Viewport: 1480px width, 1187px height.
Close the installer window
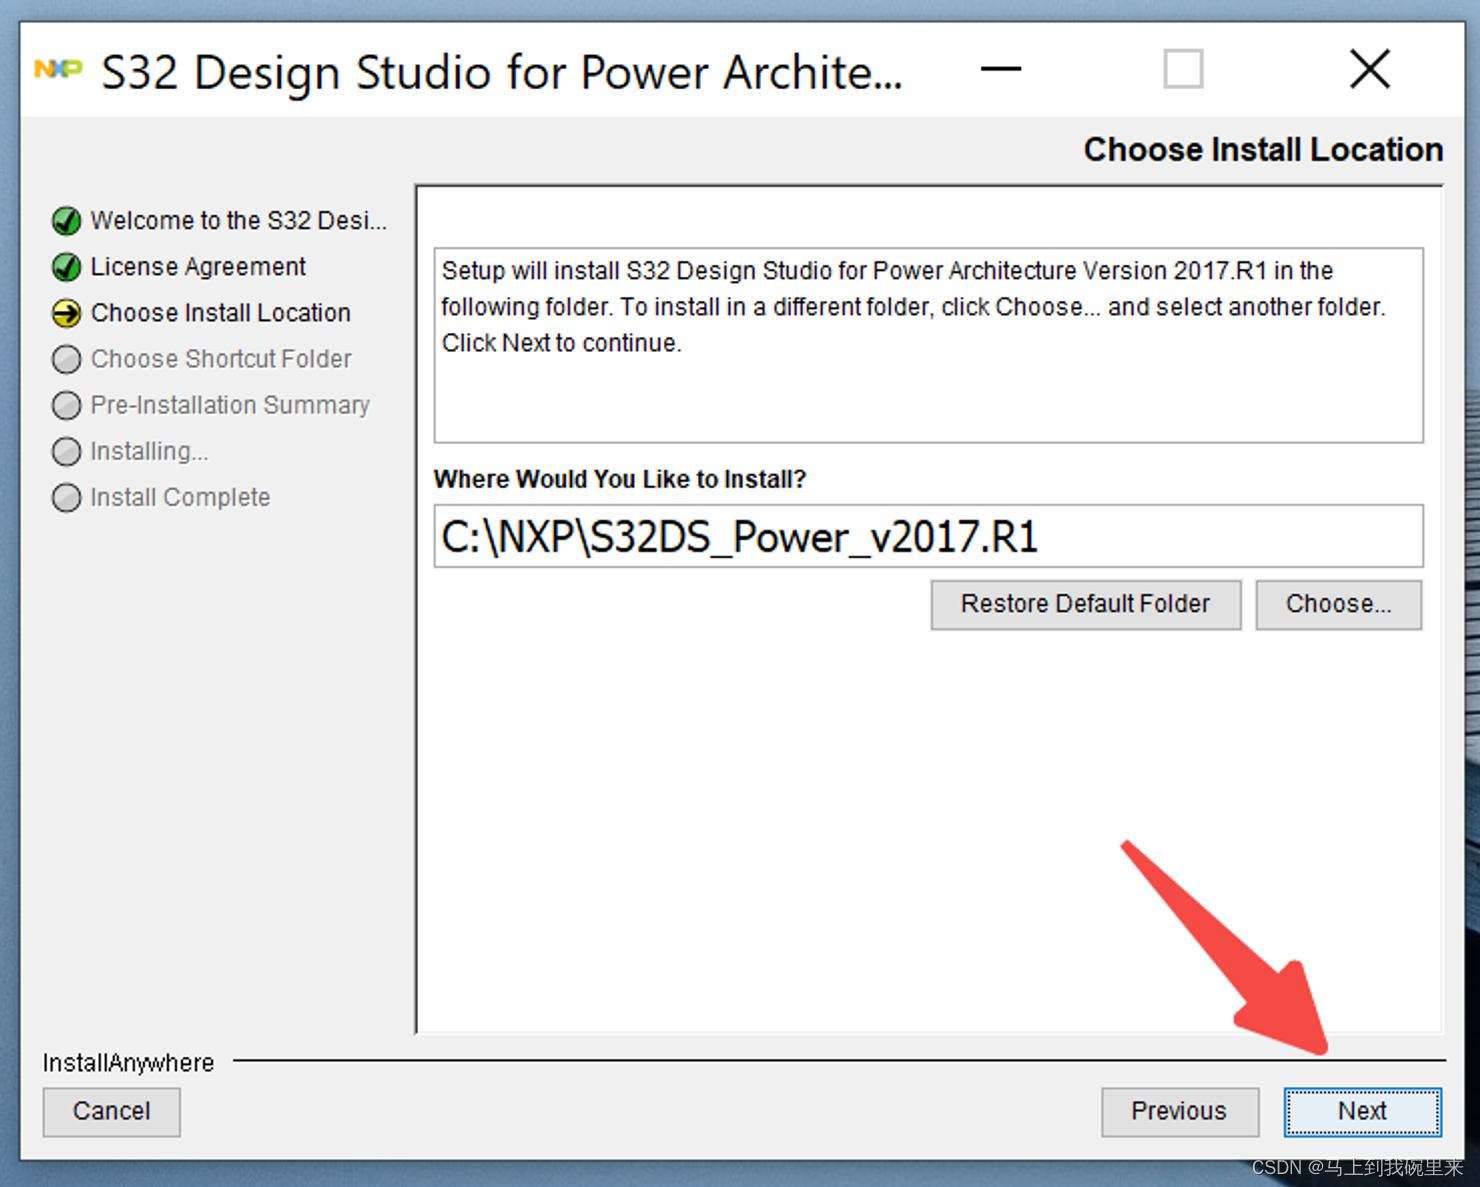(1369, 69)
